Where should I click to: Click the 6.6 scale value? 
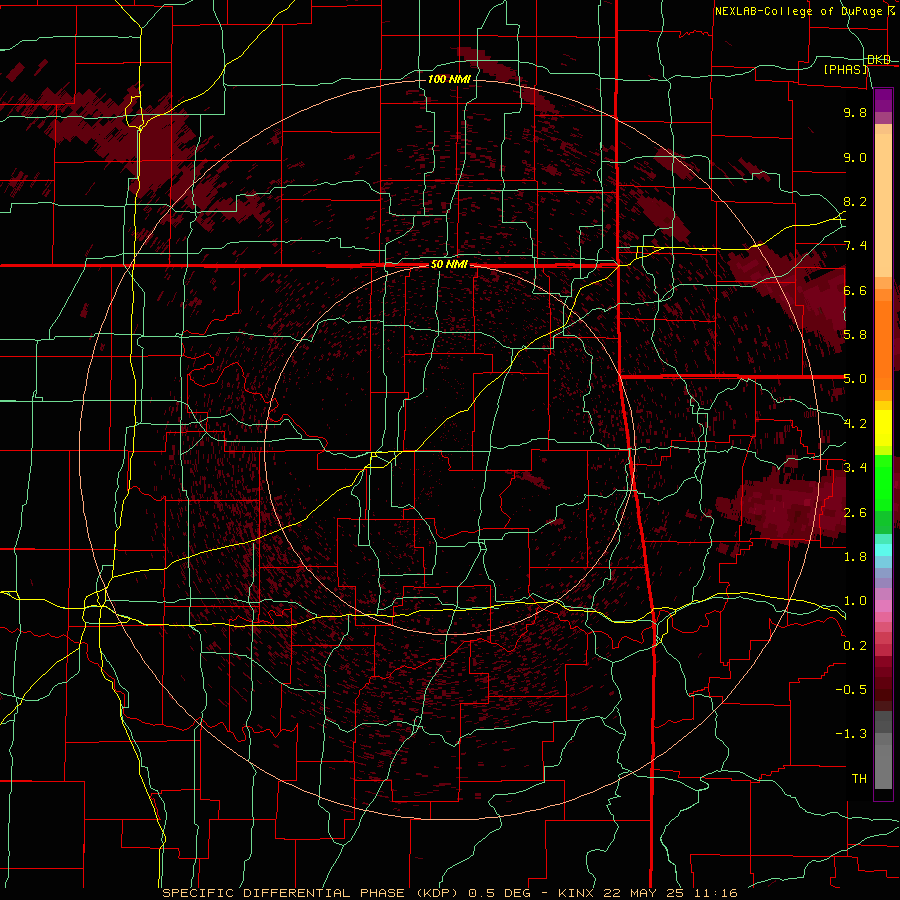click(855, 290)
